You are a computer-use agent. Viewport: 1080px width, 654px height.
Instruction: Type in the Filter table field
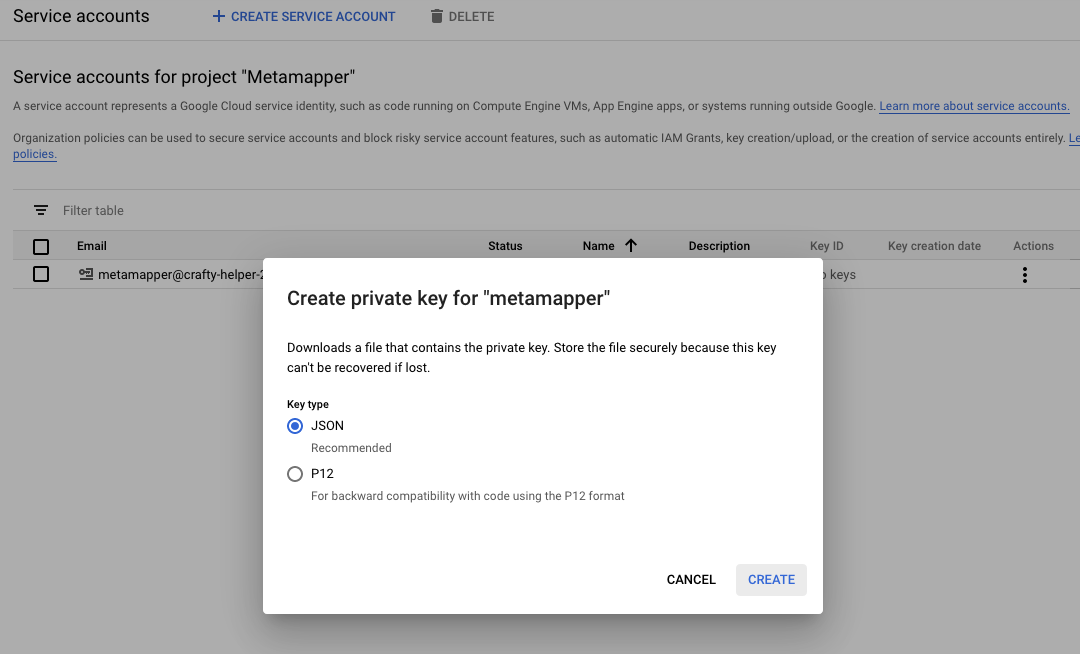(x=200, y=210)
